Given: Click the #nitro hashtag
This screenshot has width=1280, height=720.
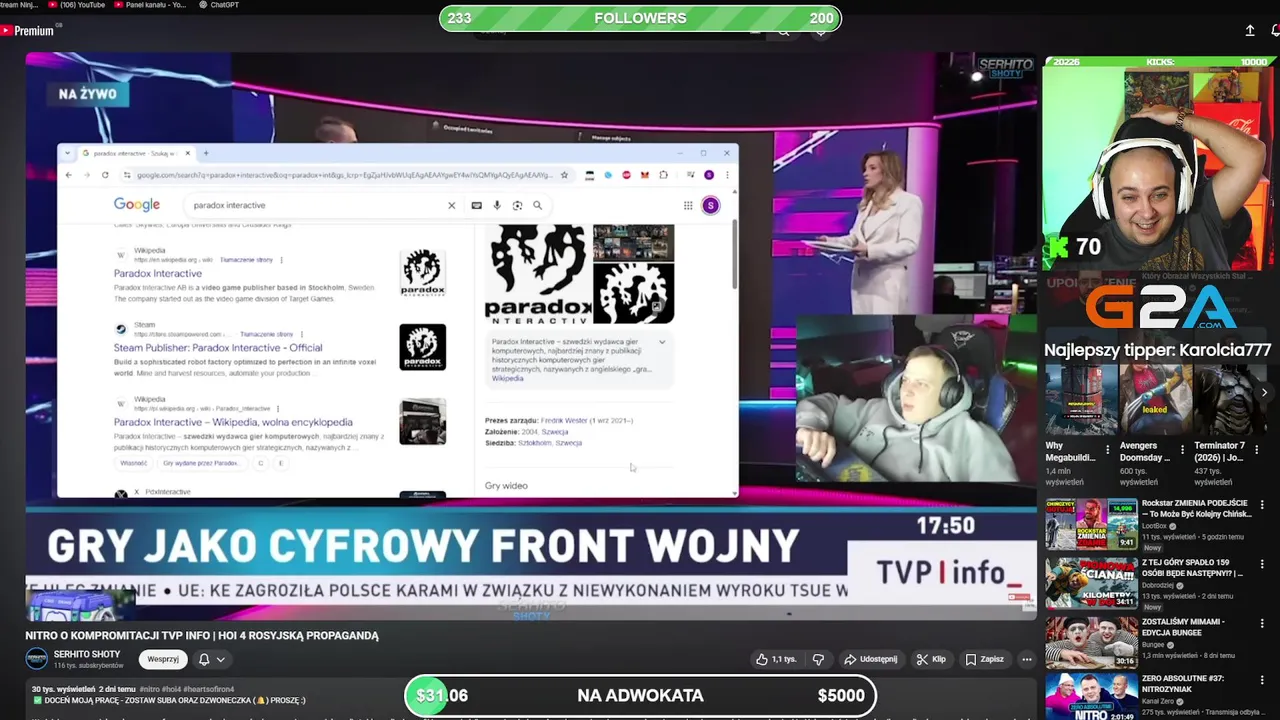Looking at the screenshot, I should (150, 689).
